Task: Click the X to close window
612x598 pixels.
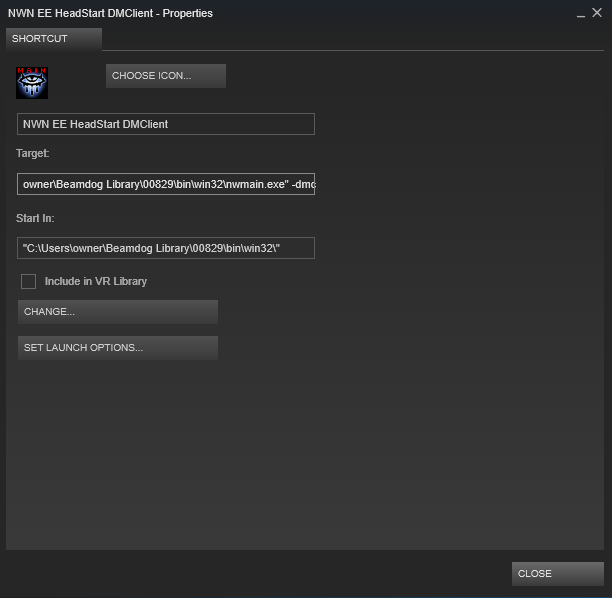Action: [597, 13]
